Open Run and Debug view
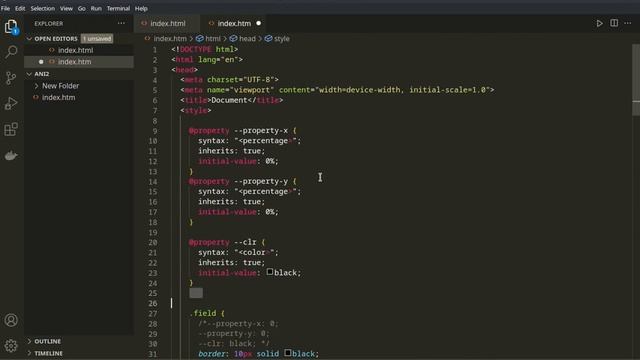The height and width of the screenshot is (360, 640). coord(11,104)
